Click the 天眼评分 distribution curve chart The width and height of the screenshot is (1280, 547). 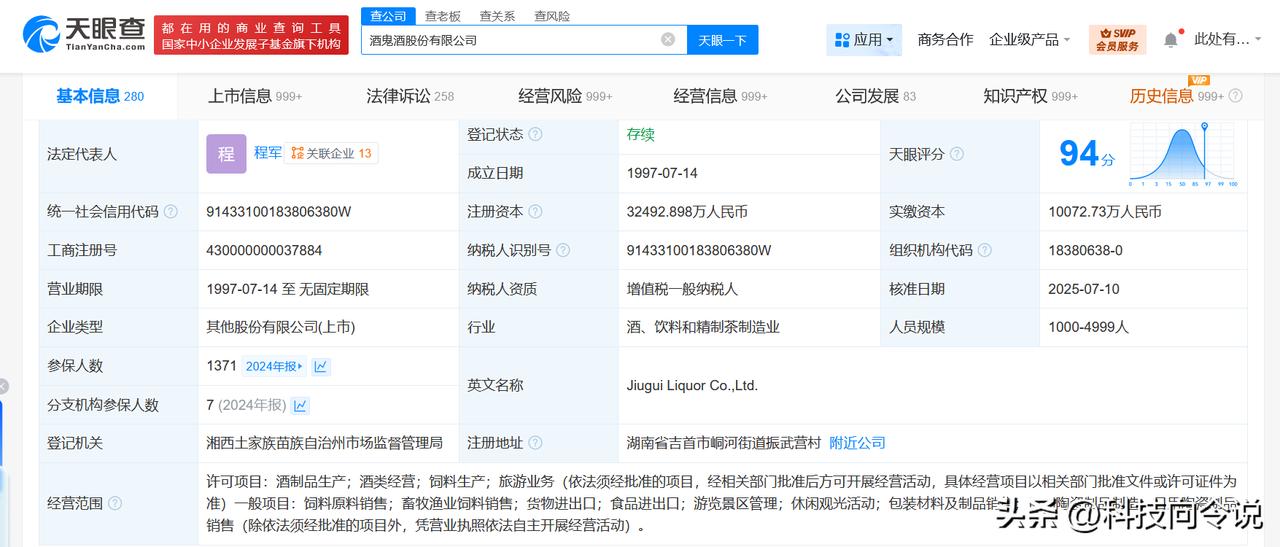(x=1184, y=155)
